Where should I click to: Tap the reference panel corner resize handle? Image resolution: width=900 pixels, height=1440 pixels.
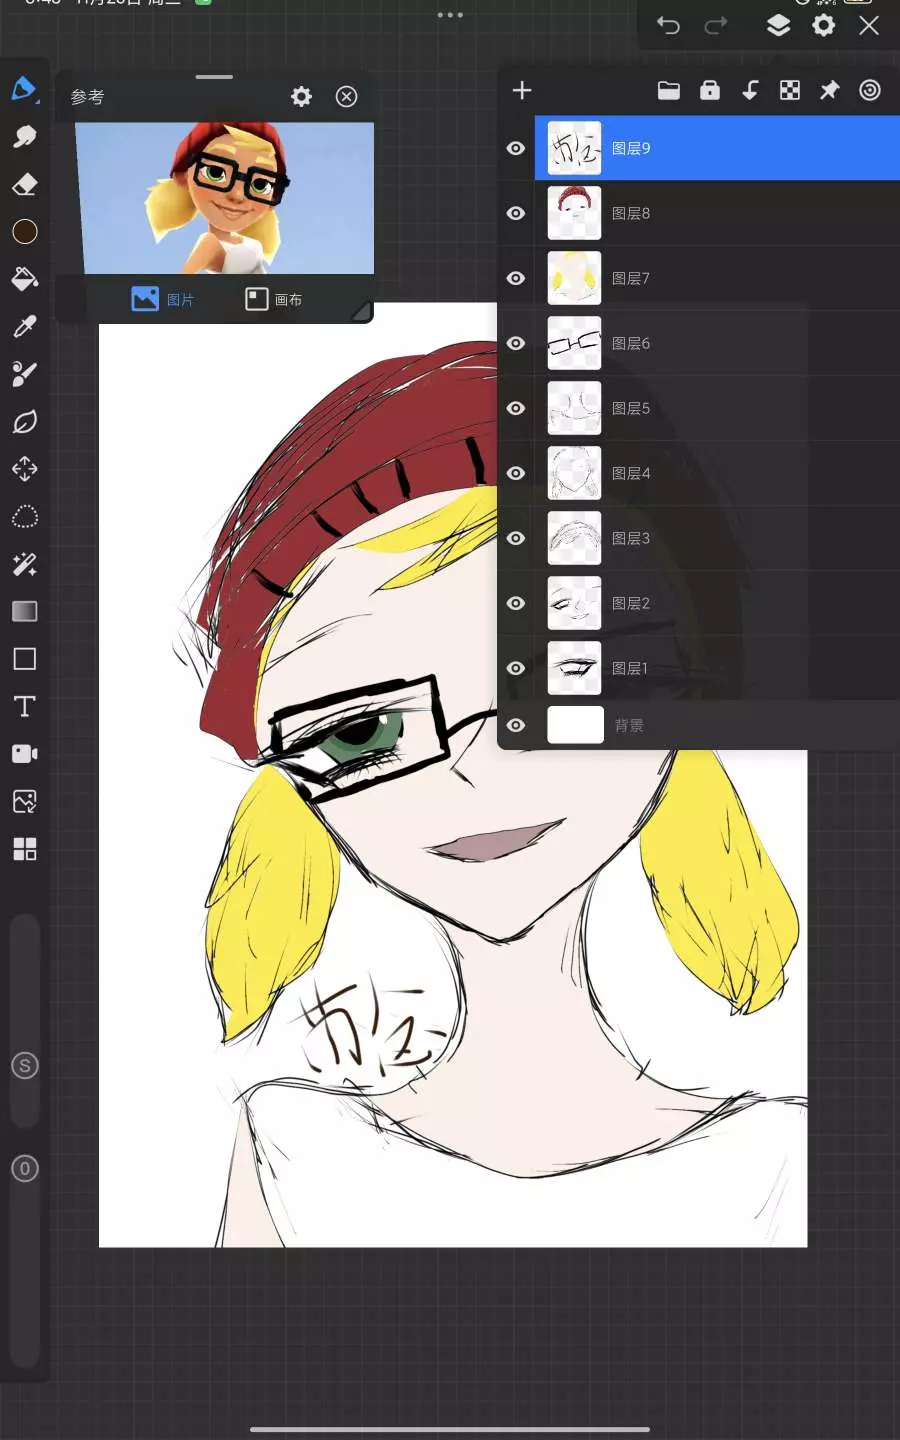[x=361, y=312]
